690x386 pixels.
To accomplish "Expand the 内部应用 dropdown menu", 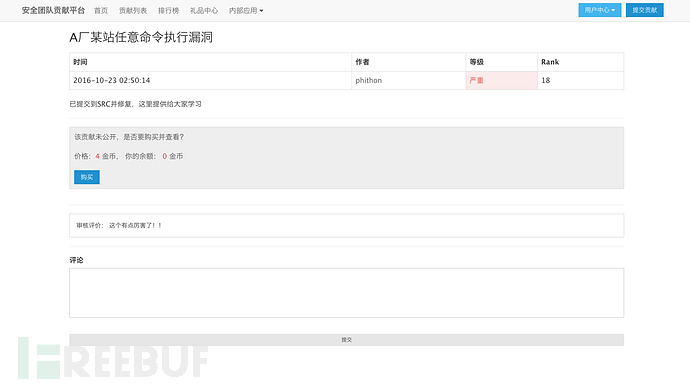I will (x=246, y=11).
